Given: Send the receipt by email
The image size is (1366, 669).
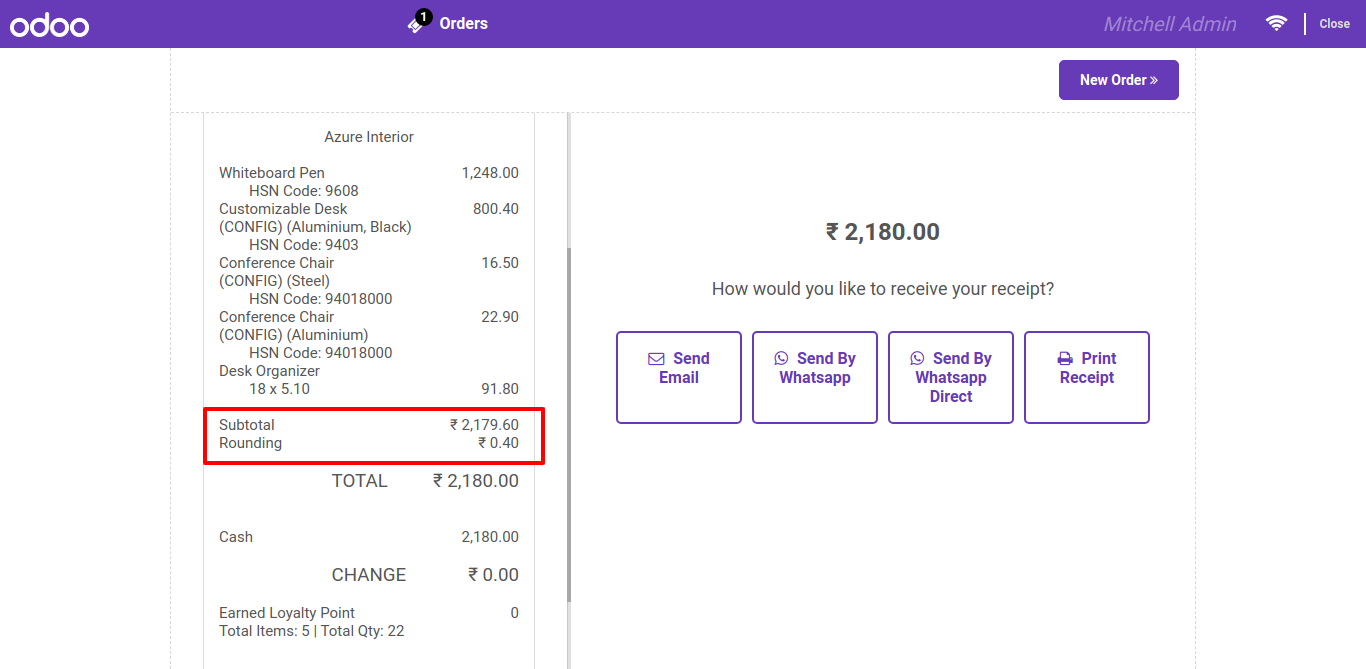Looking at the screenshot, I should pos(679,378).
